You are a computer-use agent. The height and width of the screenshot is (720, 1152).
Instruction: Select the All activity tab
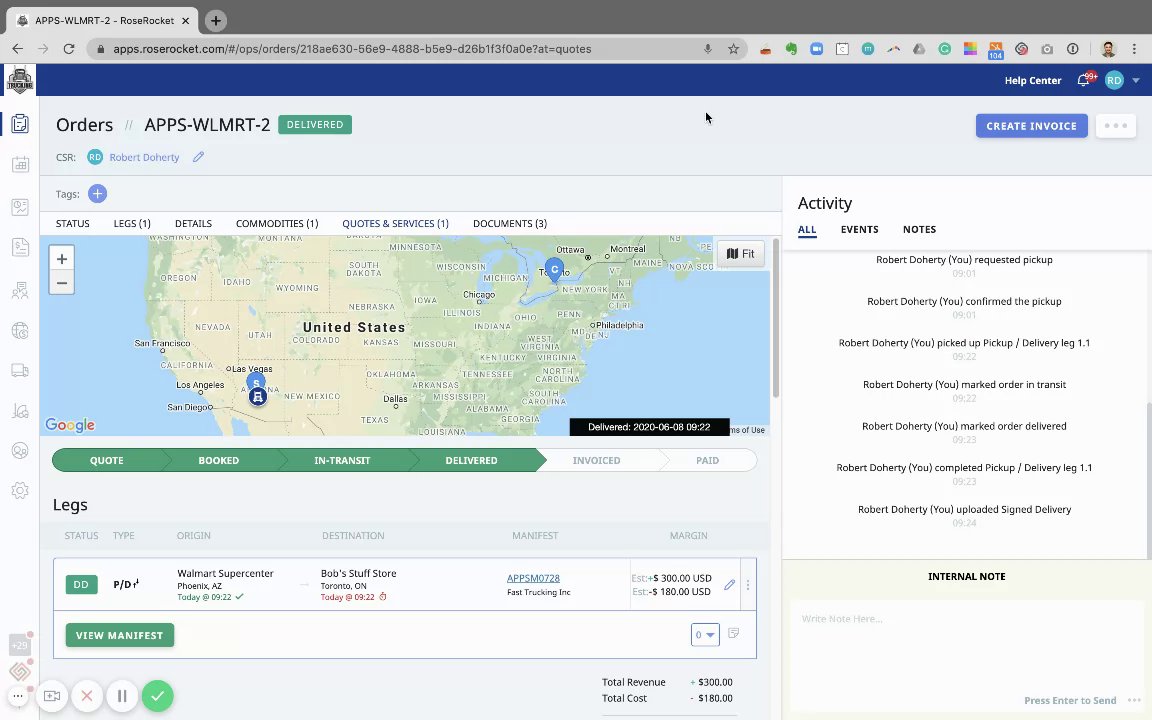point(807,229)
